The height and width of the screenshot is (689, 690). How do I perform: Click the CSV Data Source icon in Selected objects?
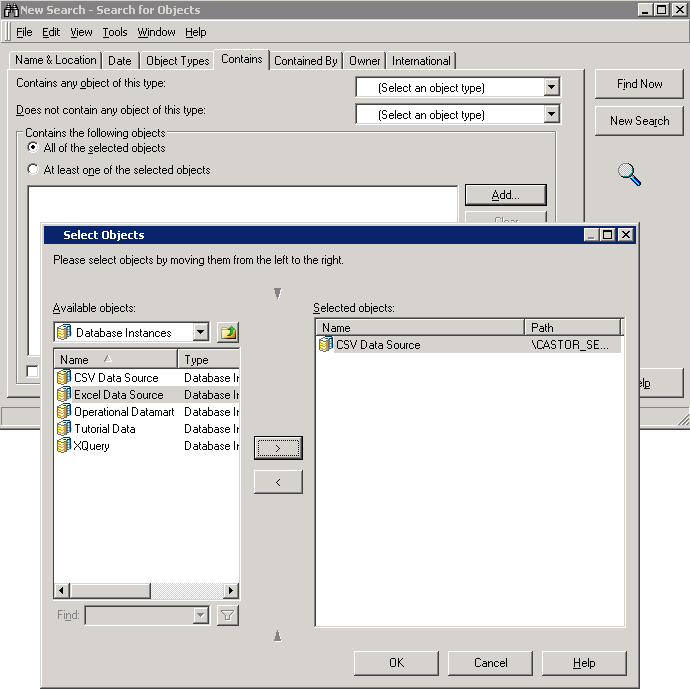point(325,345)
